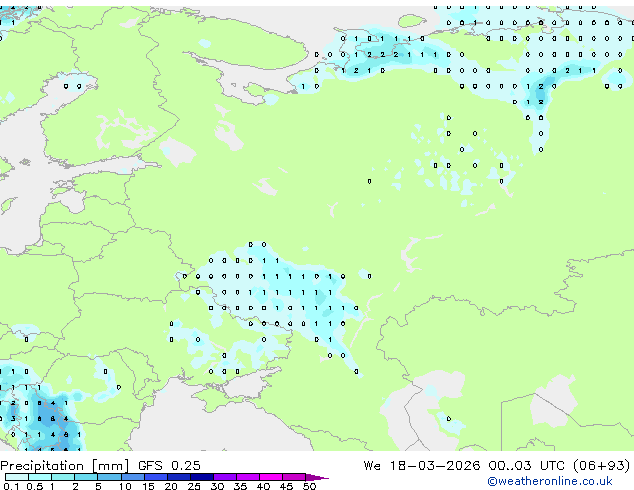Select the legend swatch between 5 and 10
This screenshot has height=490, width=634.
[x=109, y=477]
